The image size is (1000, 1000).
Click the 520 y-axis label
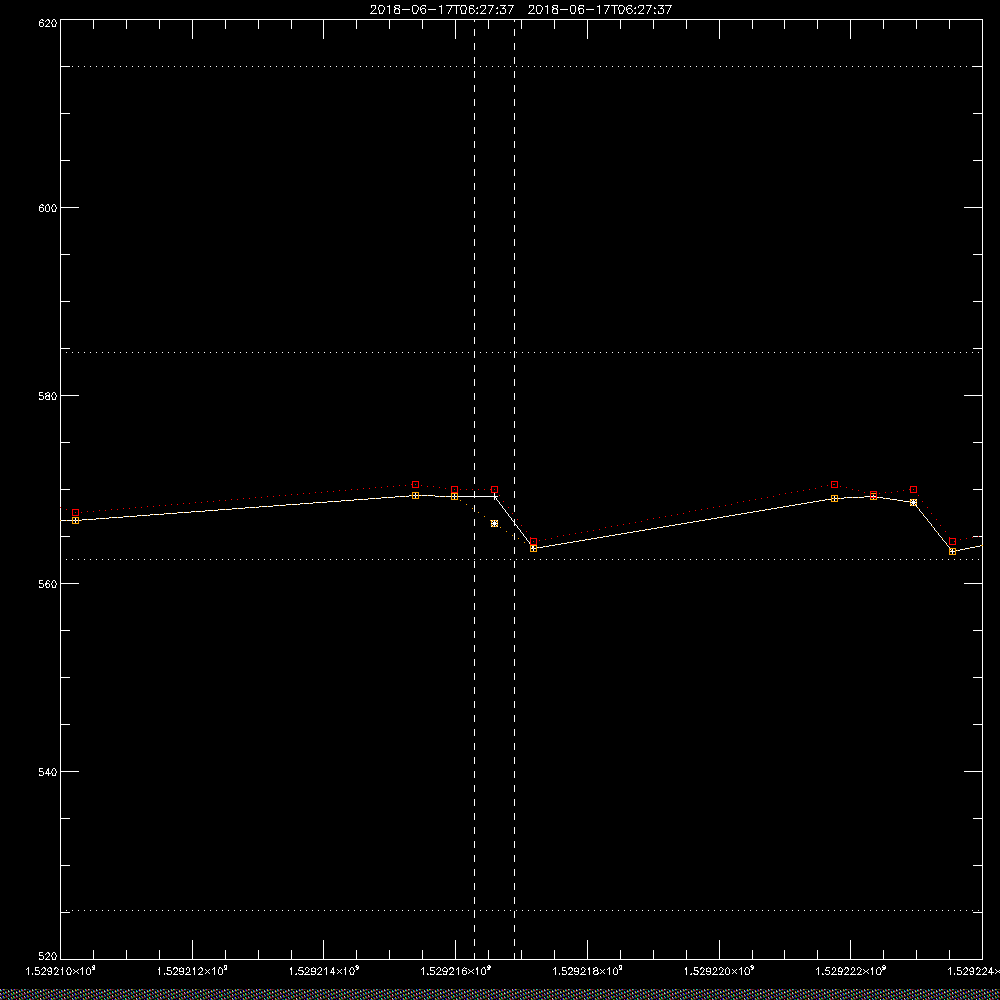tap(48, 957)
